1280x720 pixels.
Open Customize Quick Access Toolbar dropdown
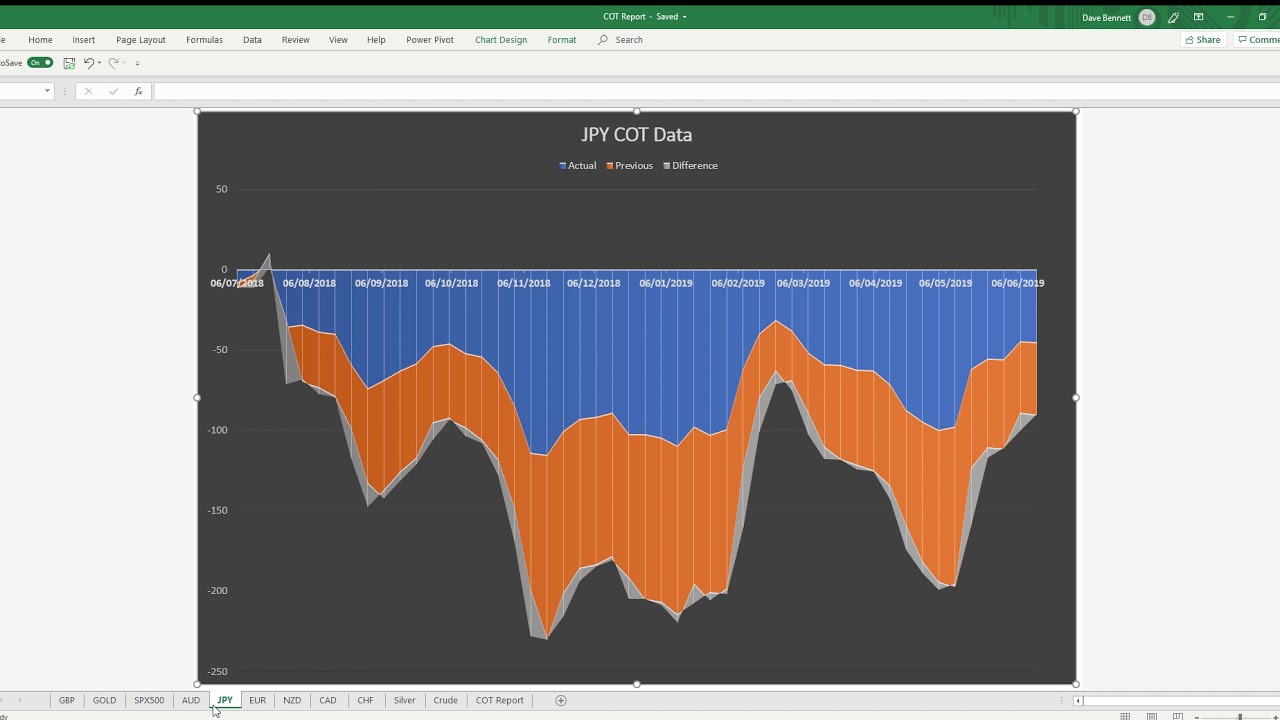click(x=138, y=63)
